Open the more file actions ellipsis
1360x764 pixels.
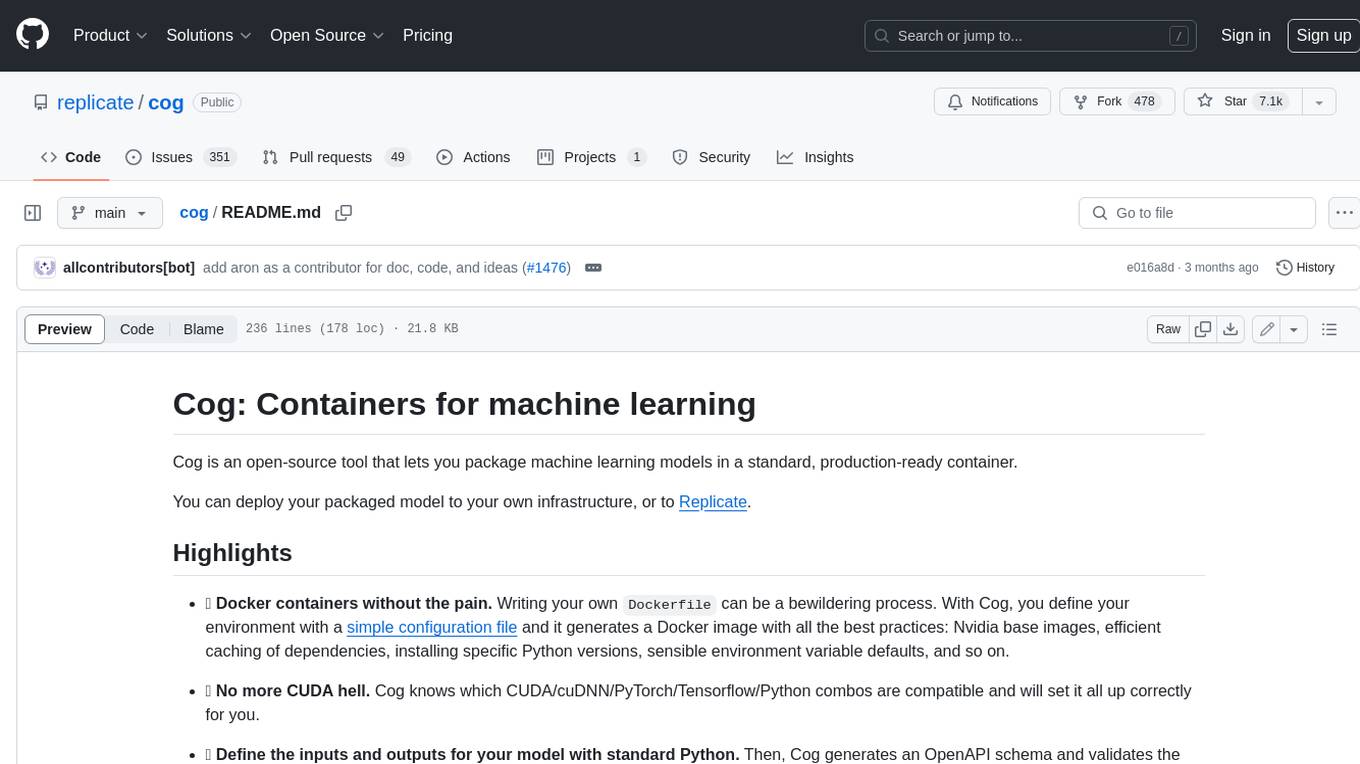1345,213
